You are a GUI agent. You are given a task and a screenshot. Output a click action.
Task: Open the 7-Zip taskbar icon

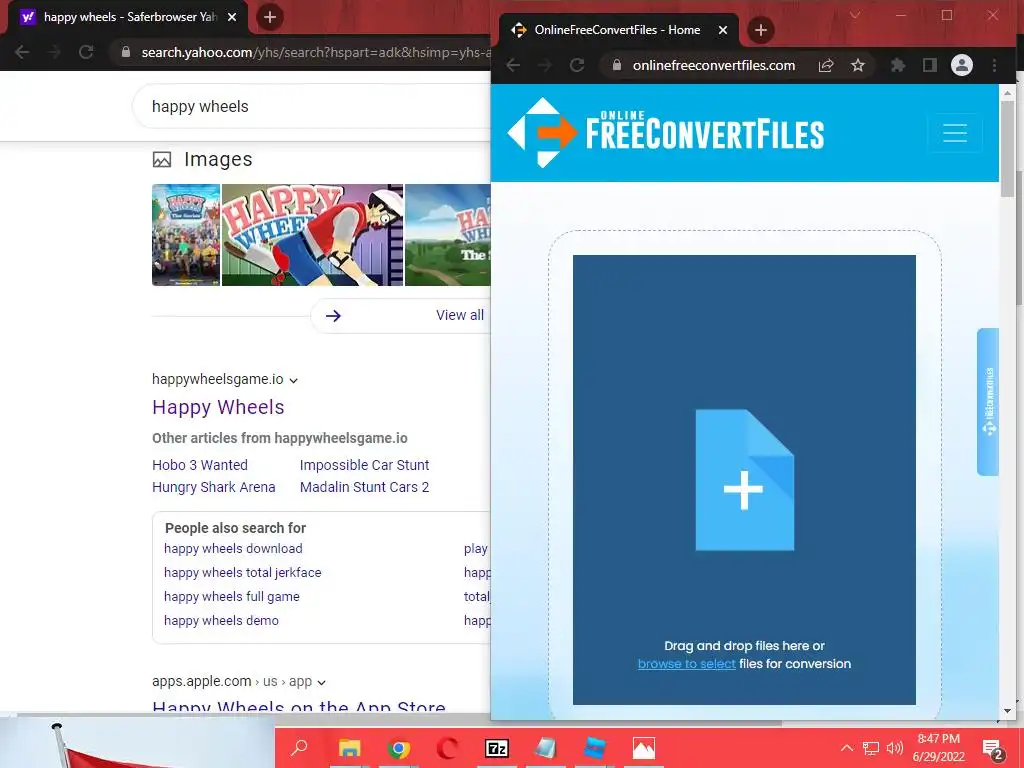496,748
